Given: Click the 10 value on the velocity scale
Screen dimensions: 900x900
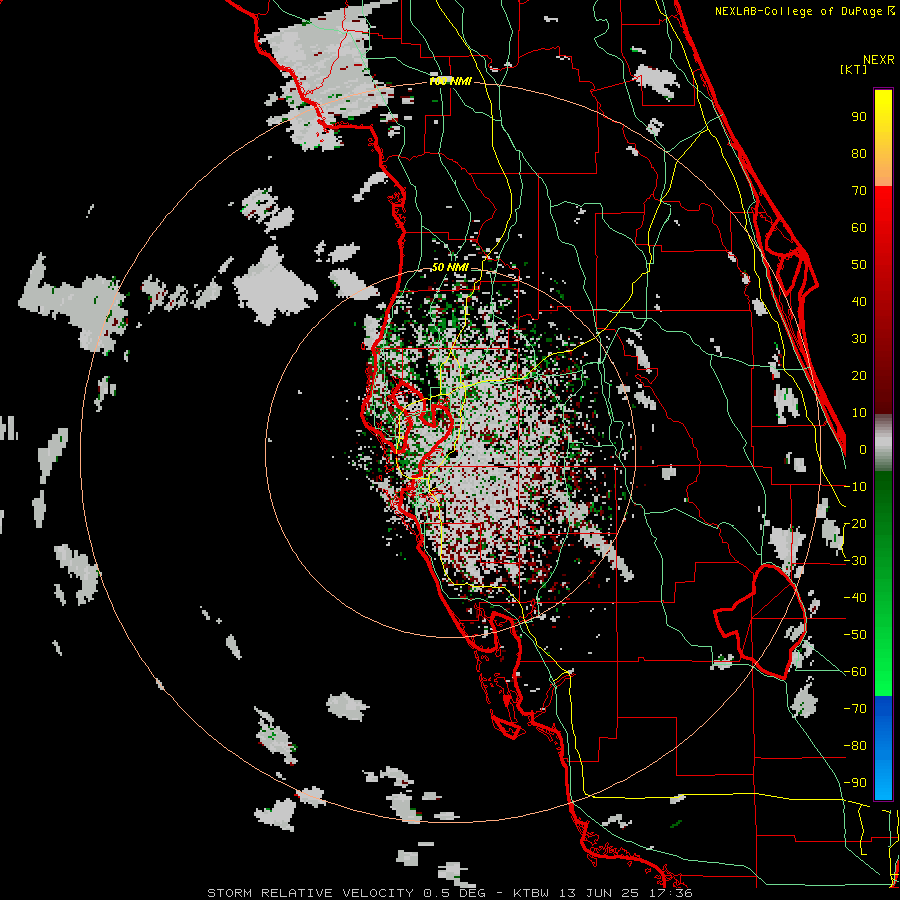Looking at the screenshot, I should (x=859, y=413).
